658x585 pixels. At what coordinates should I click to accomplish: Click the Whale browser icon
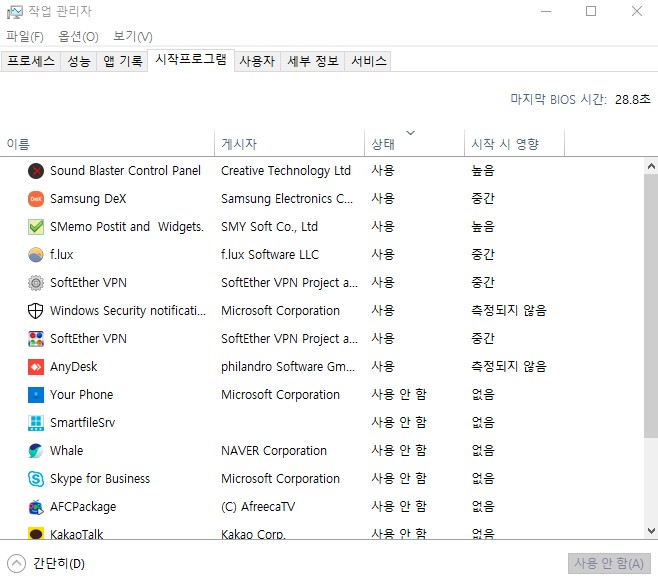click(x=36, y=451)
